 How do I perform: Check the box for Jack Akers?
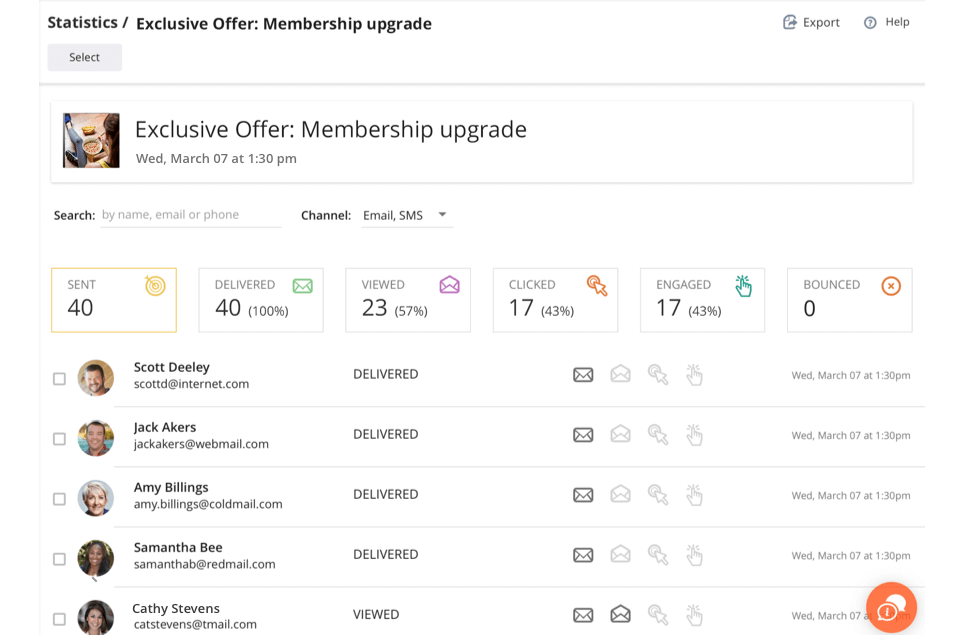(x=59, y=439)
